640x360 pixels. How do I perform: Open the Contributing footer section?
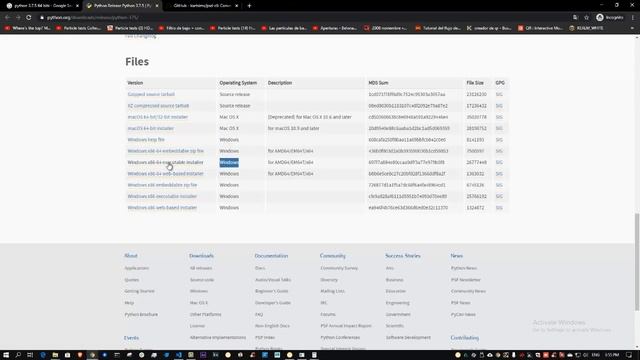point(464,338)
